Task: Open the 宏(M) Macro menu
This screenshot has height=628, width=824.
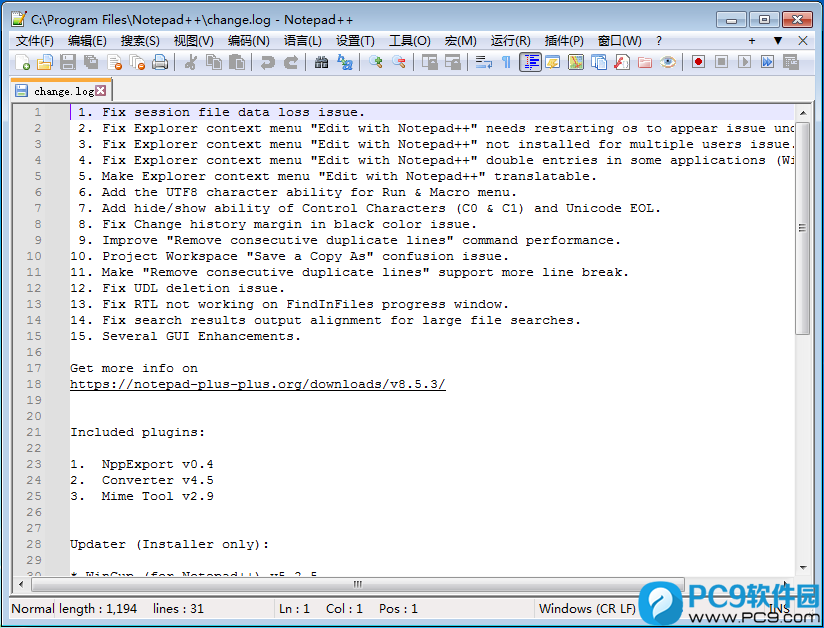Action: [x=460, y=40]
